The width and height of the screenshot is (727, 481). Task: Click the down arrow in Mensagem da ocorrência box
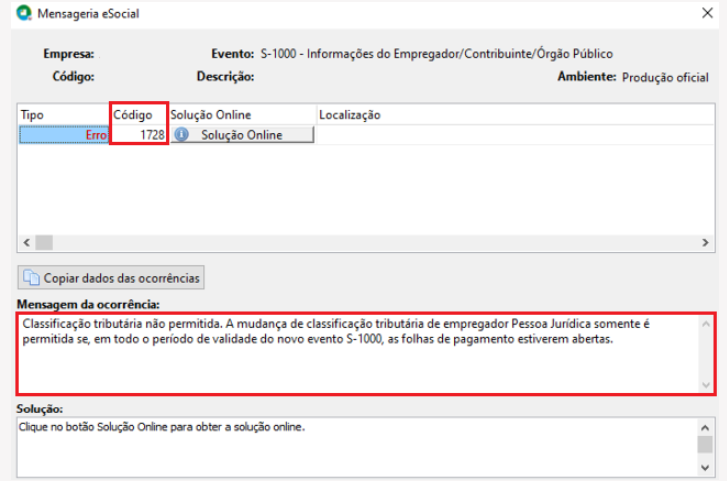click(x=706, y=385)
